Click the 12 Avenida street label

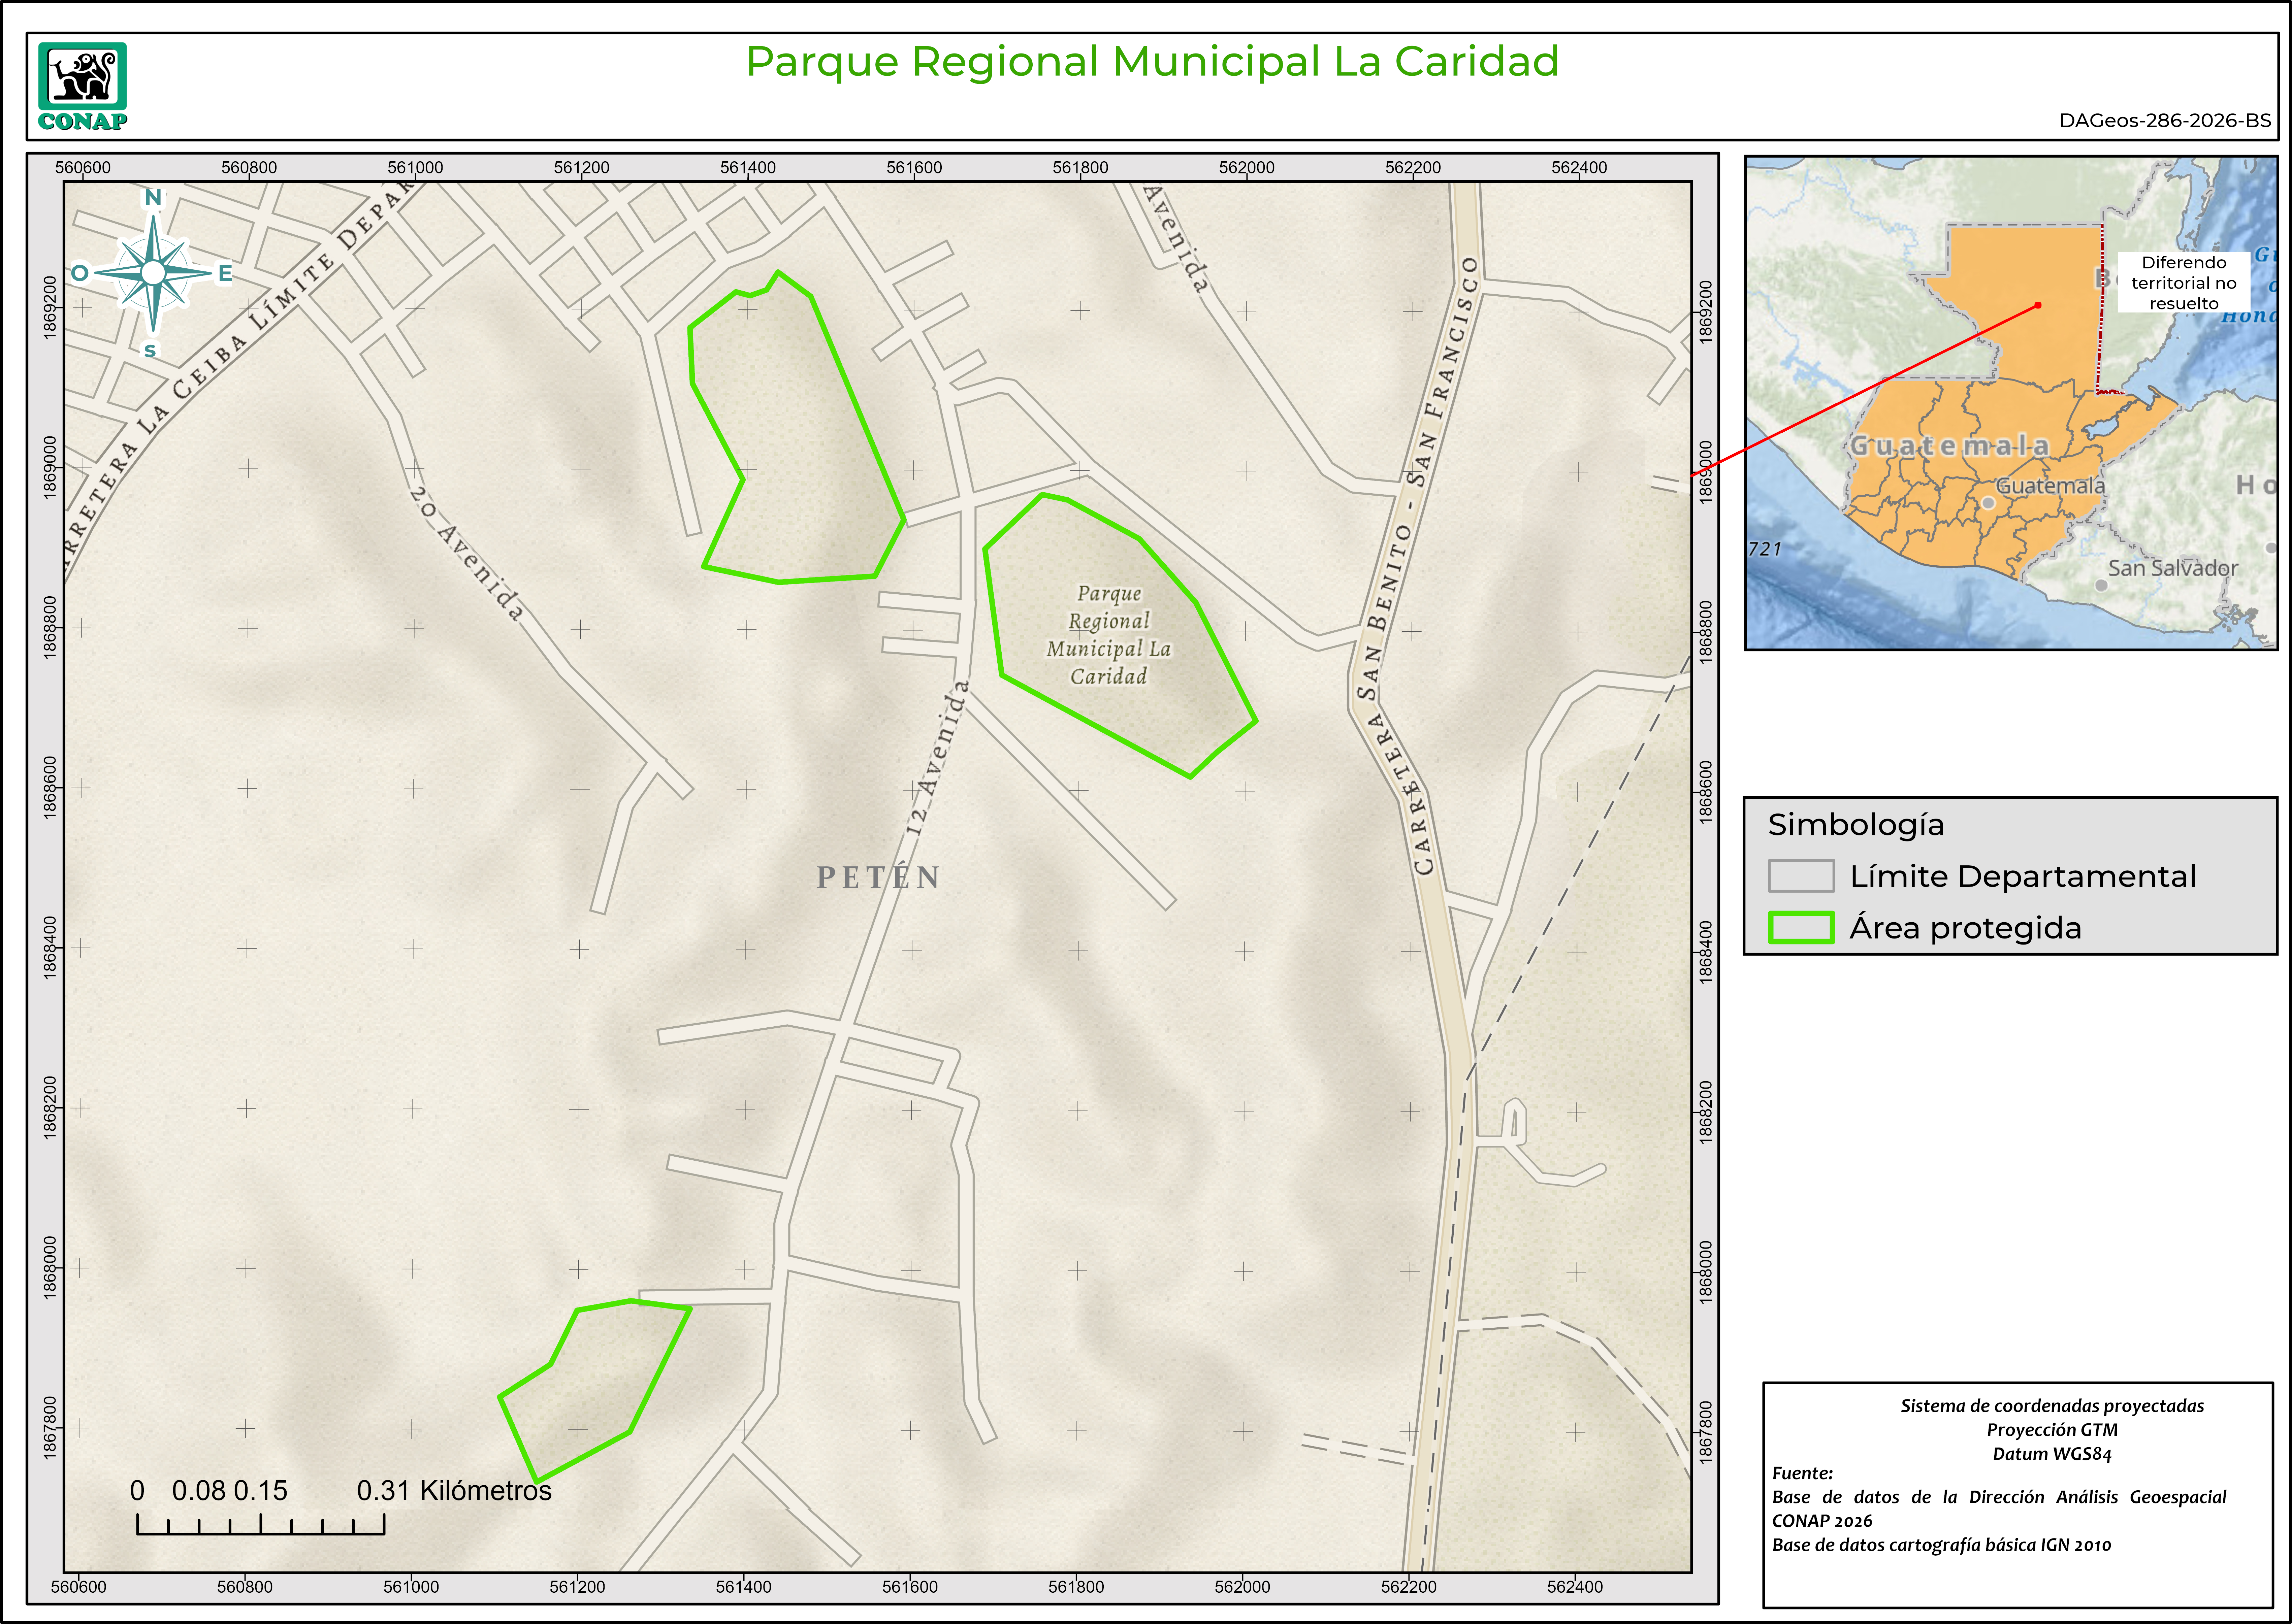pos(937,758)
